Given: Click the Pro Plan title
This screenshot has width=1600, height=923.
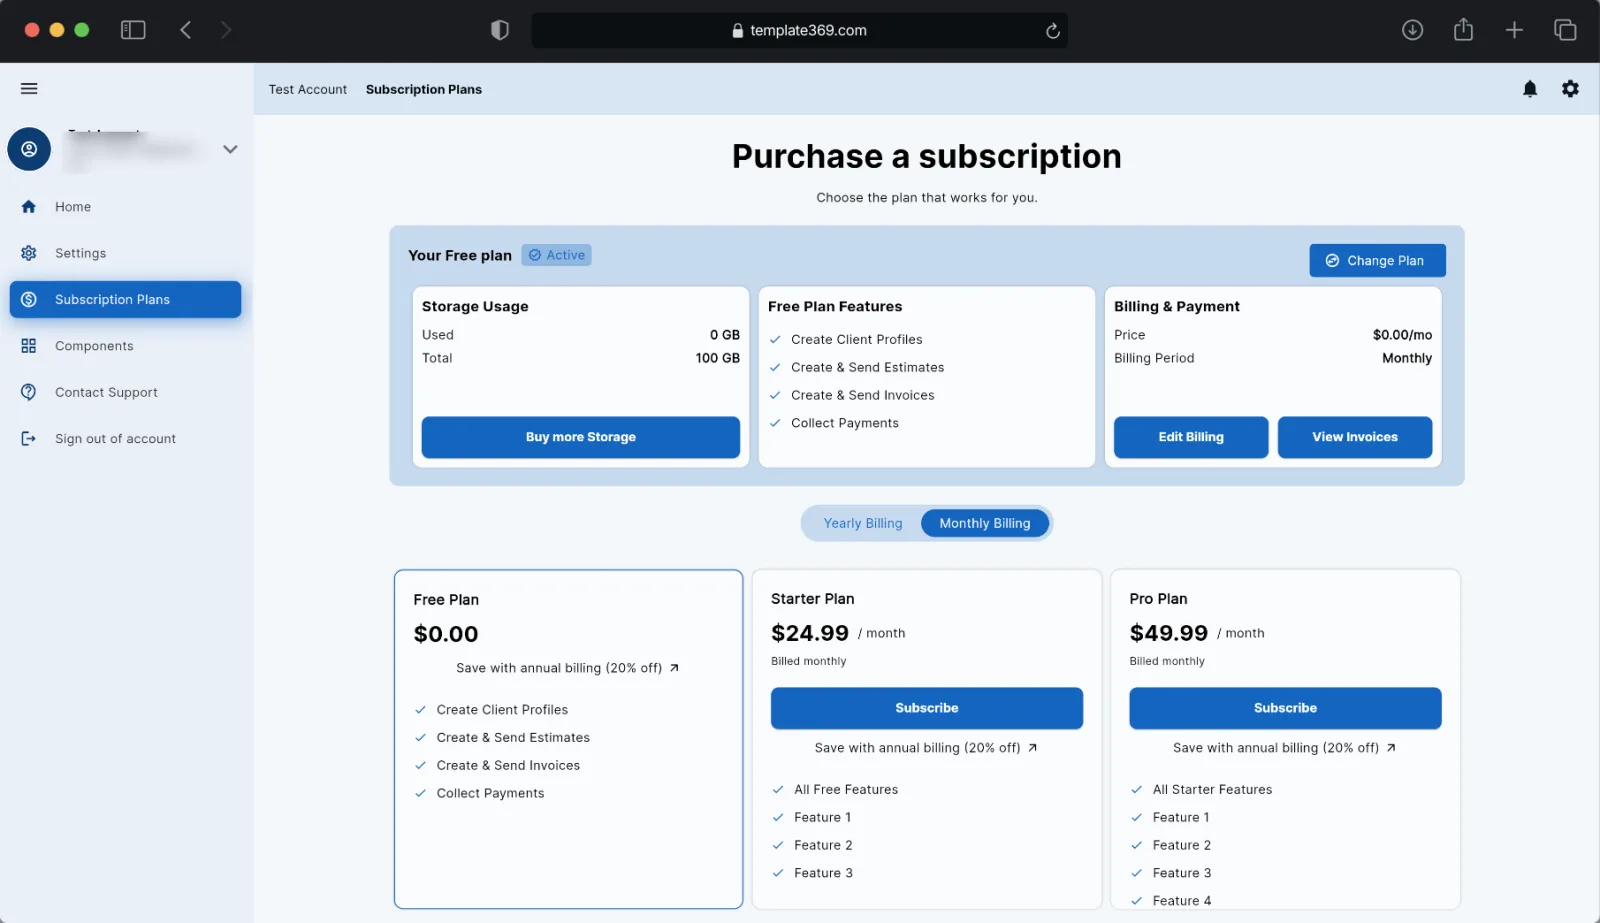Looking at the screenshot, I should (x=1158, y=599).
